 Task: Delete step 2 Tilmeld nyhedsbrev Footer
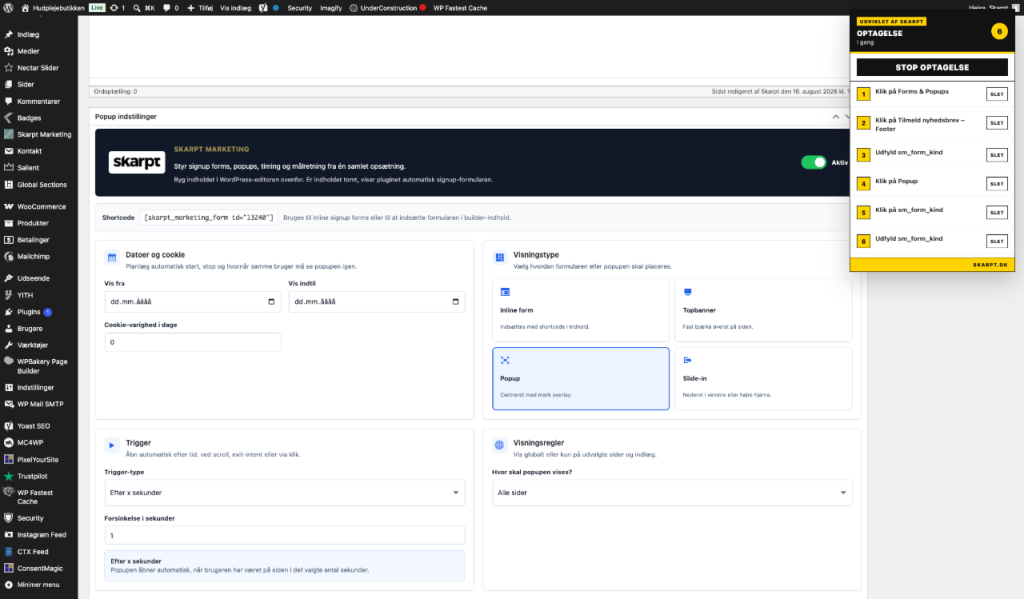point(997,123)
